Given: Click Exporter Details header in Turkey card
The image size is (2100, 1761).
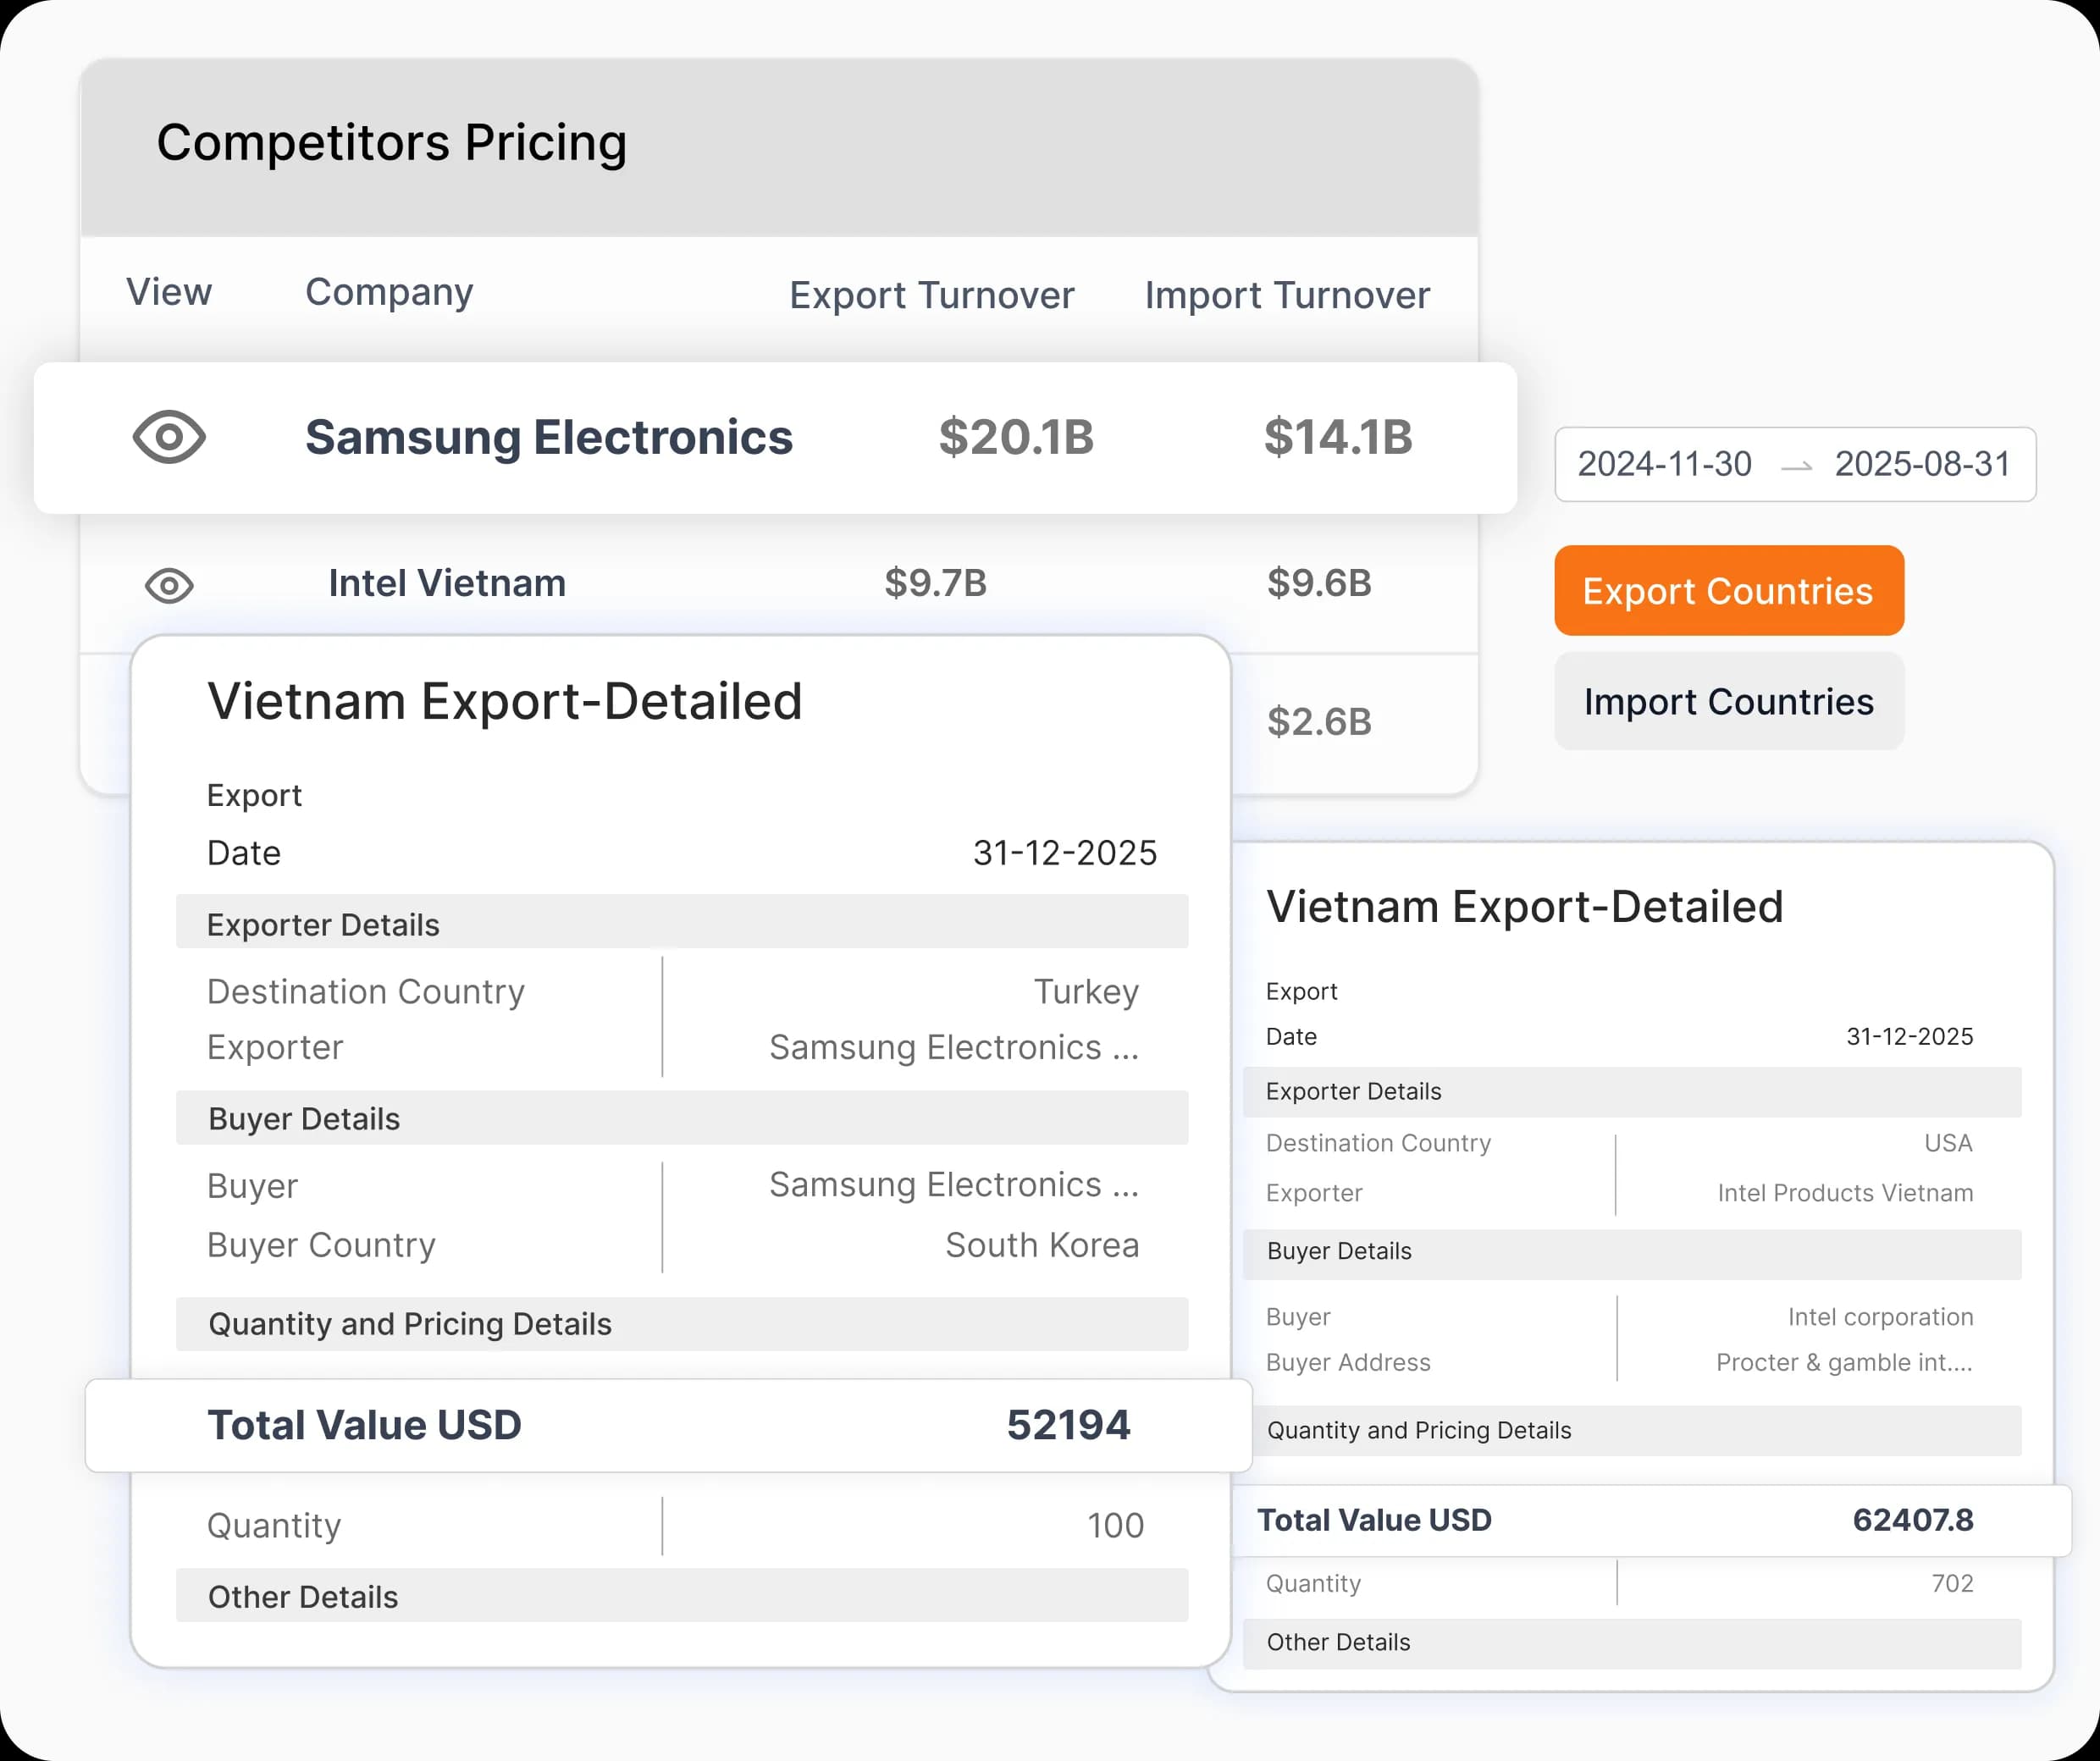Looking at the screenshot, I should pos(682,922).
